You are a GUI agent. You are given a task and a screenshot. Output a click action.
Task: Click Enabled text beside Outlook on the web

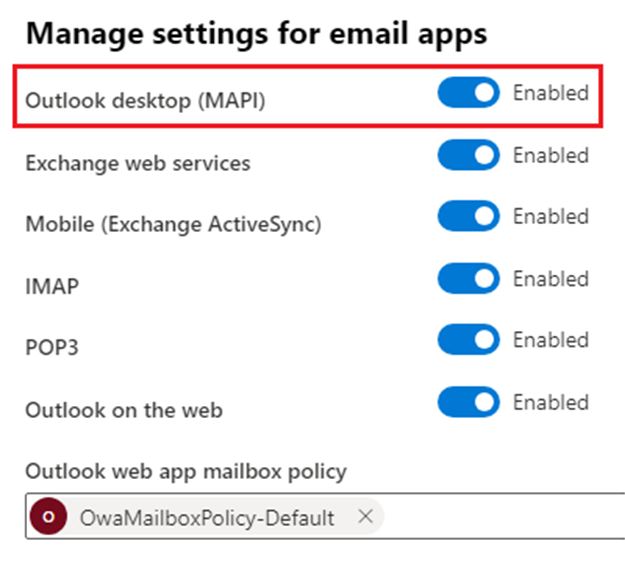(x=551, y=402)
